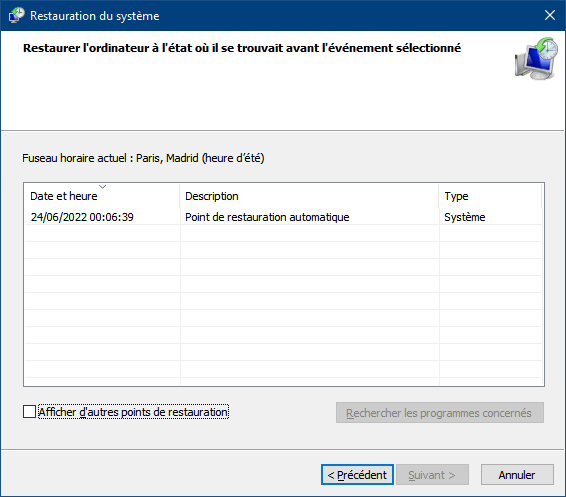The width and height of the screenshot is (566, 497).
Task: Go back with the Précédent button
Action: pos(357,475)
